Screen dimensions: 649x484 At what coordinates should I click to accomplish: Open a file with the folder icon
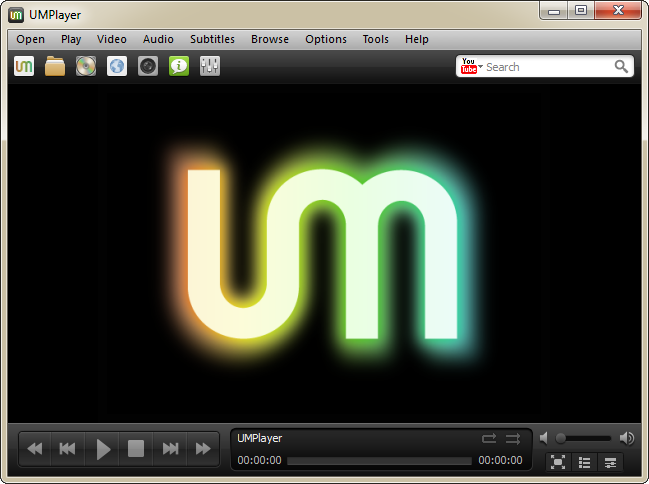(x=55, y=66)
